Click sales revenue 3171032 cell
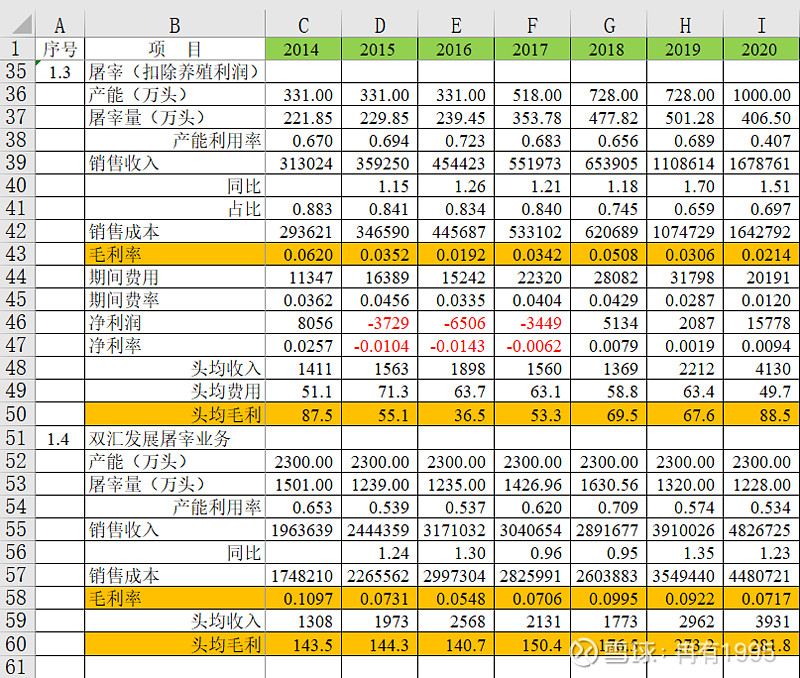This screenshot has width=800, height=678. [456, 530]
